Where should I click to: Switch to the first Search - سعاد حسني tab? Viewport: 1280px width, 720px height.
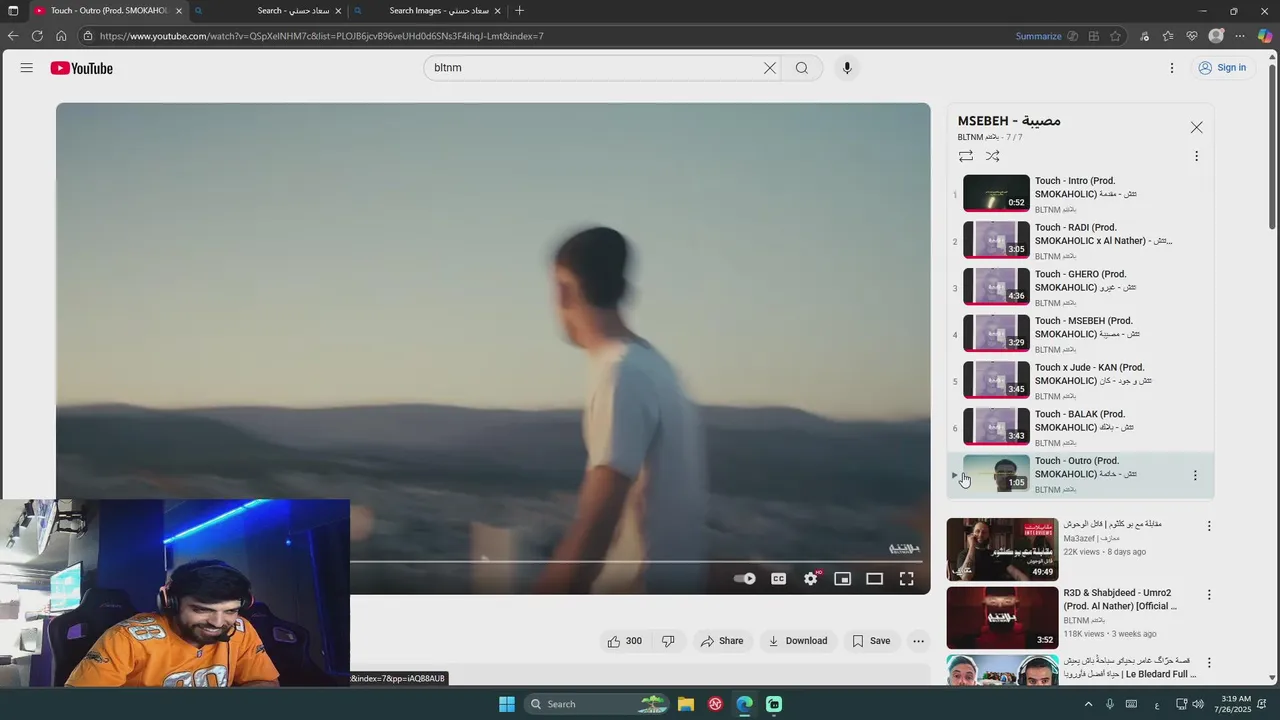click(x=267, y=11)
